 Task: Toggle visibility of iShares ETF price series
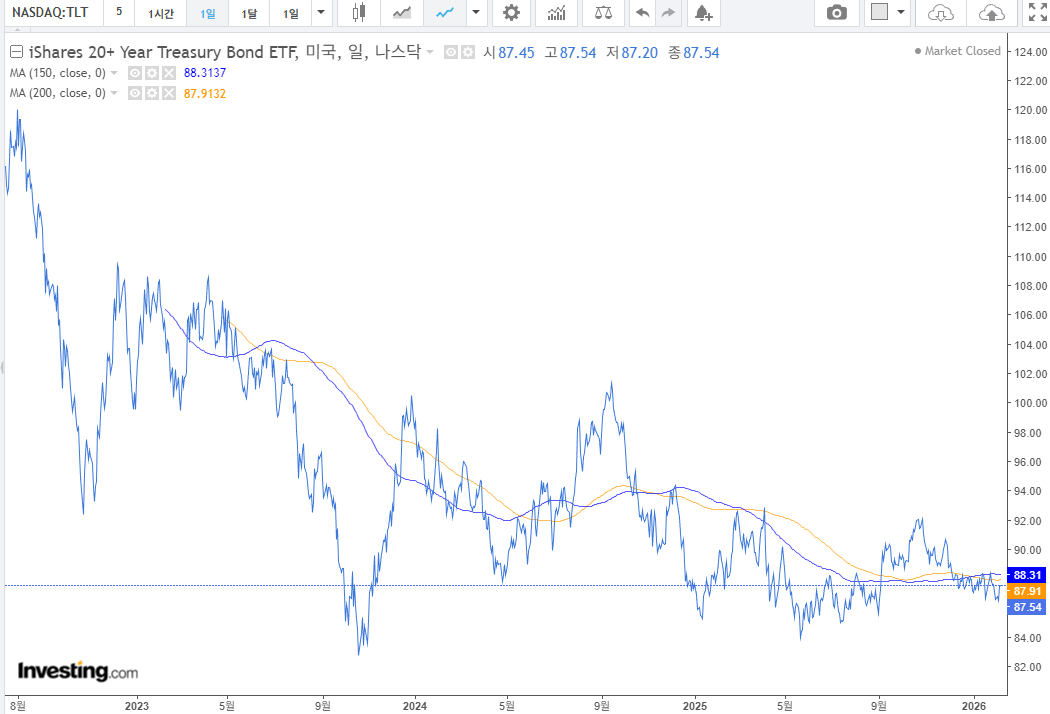click(x=451, y=52)
